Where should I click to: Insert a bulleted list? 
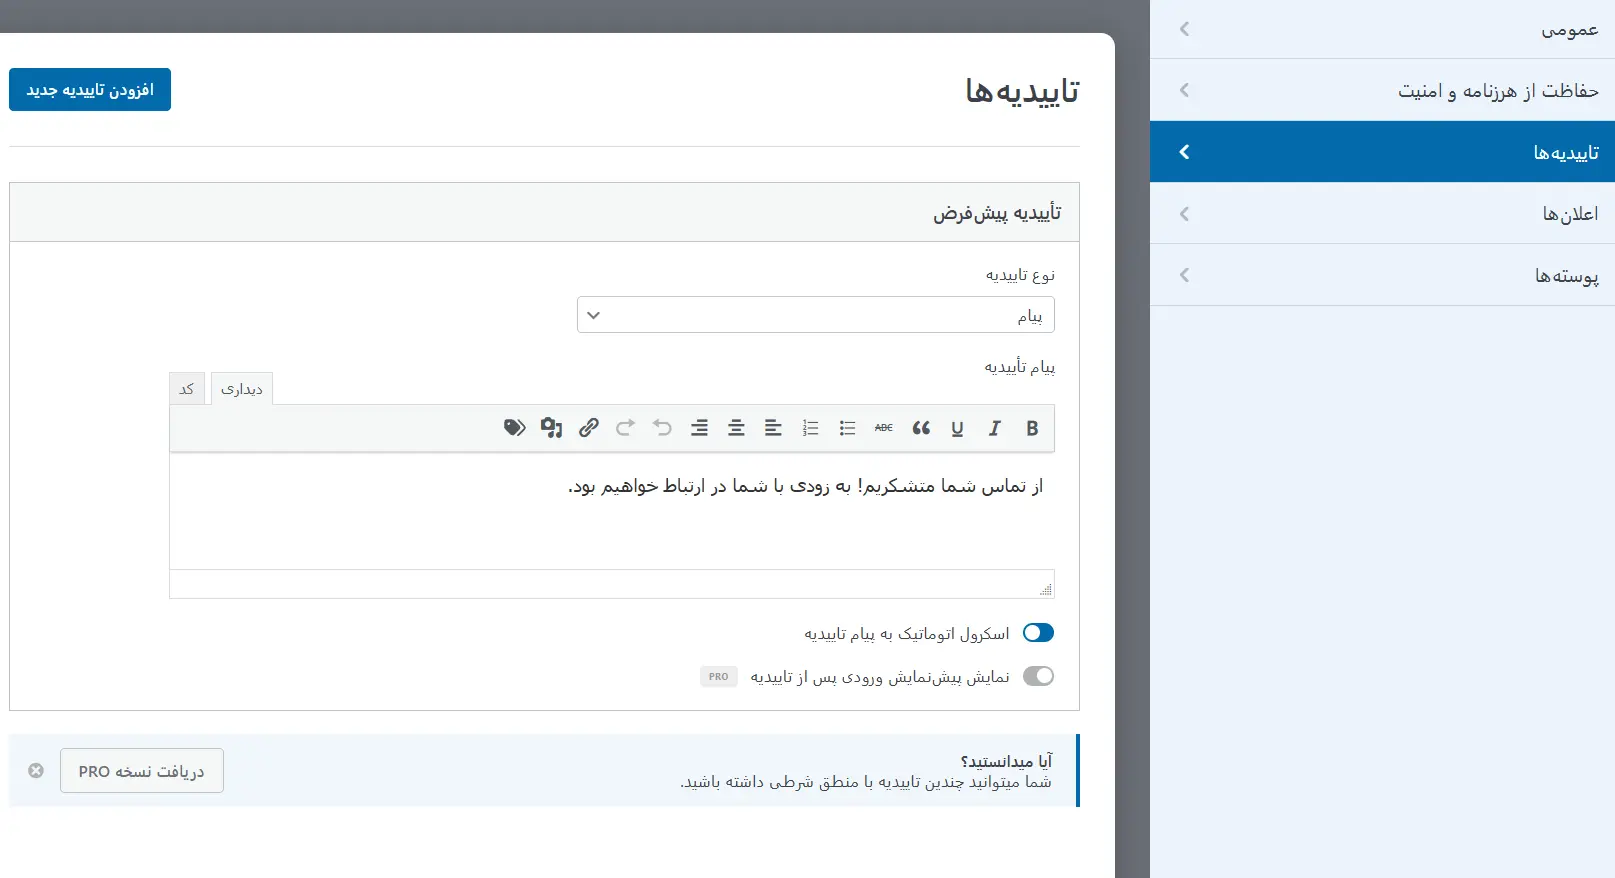click(847, 428)
